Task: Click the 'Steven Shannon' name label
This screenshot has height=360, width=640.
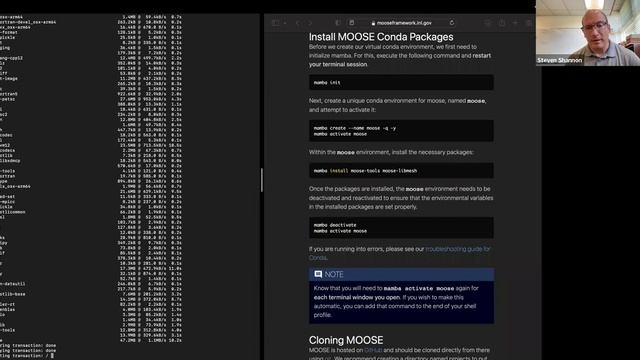Action: click(559, 60)
